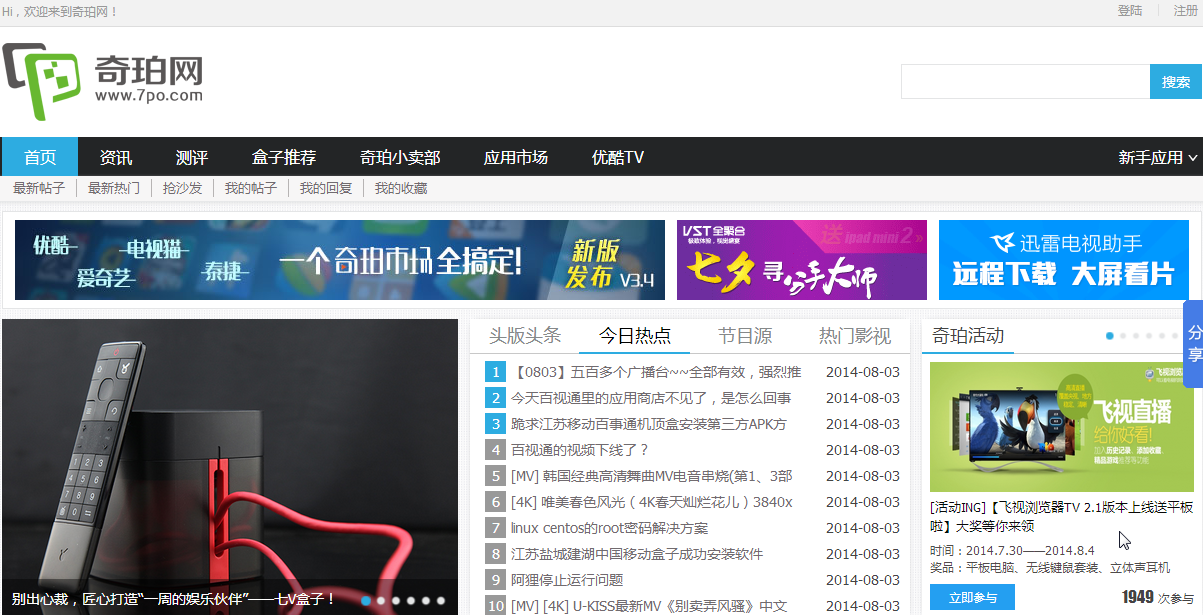
Task: Open the 最新帖子 sub-navigation link
Action: [39, 188]
